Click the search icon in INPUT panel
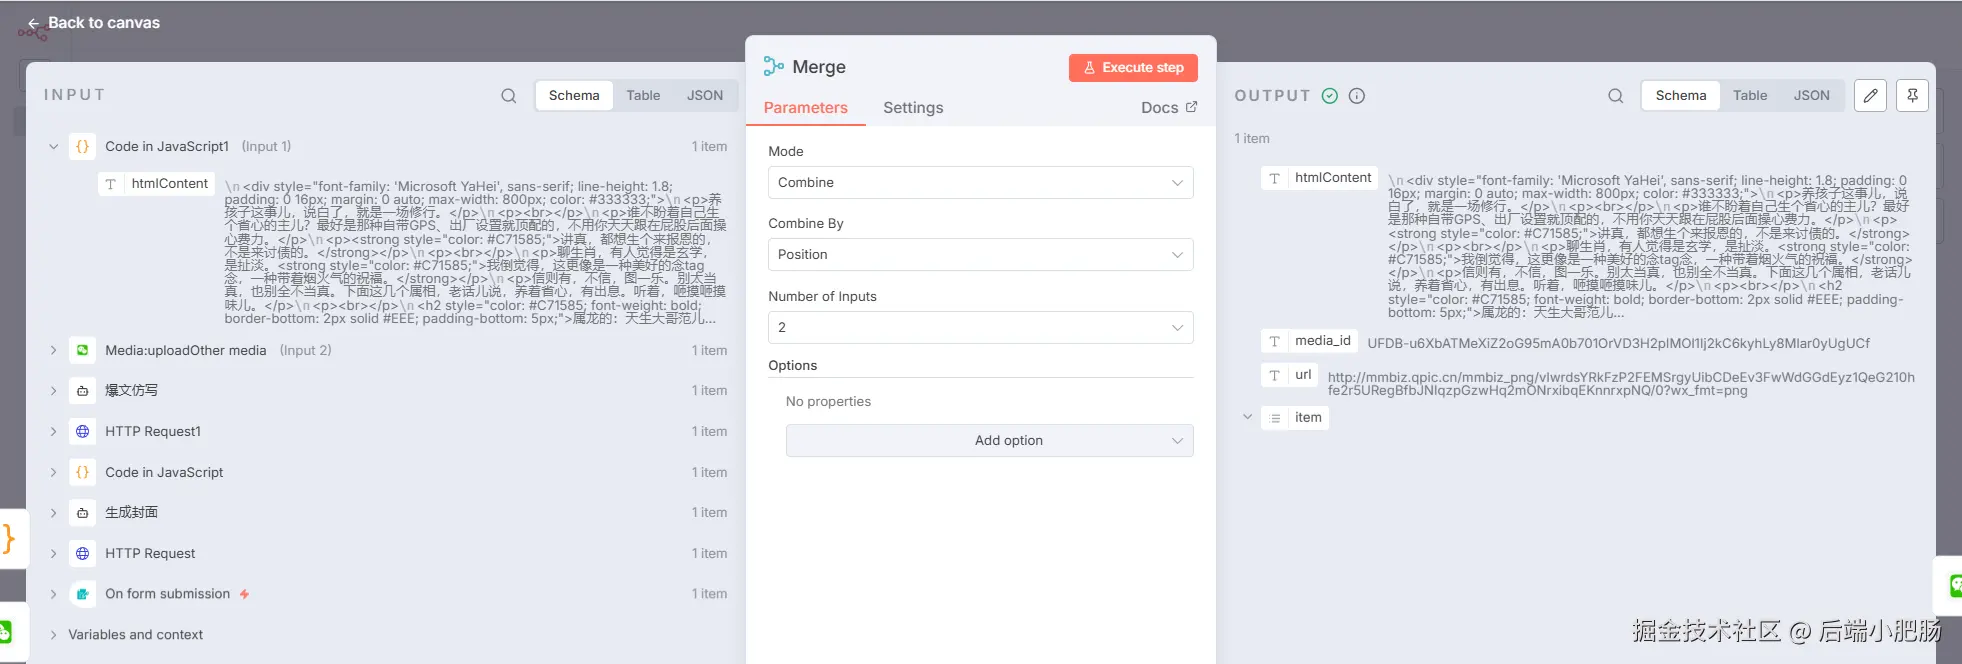 (508, 96)
